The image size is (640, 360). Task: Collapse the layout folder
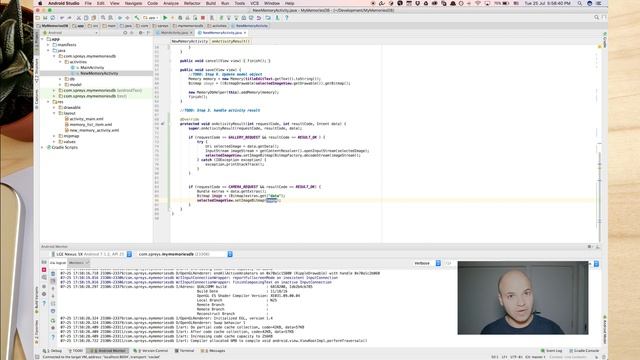point(54,113)
